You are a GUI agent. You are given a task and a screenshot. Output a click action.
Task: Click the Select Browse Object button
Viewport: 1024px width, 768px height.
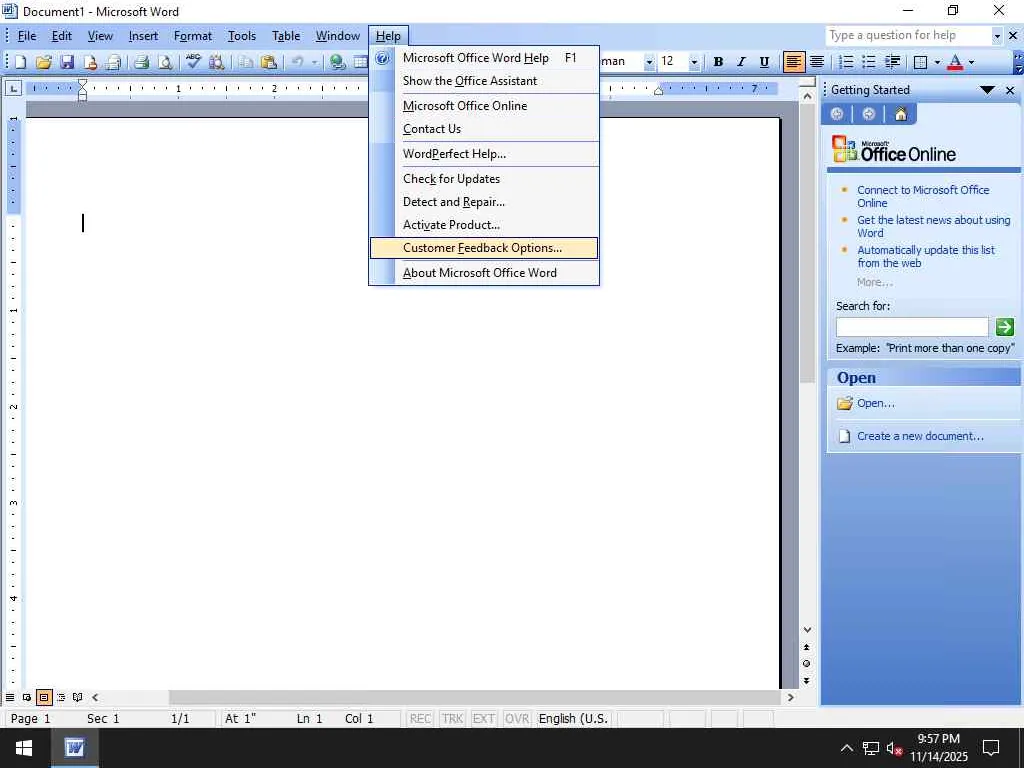807,664
